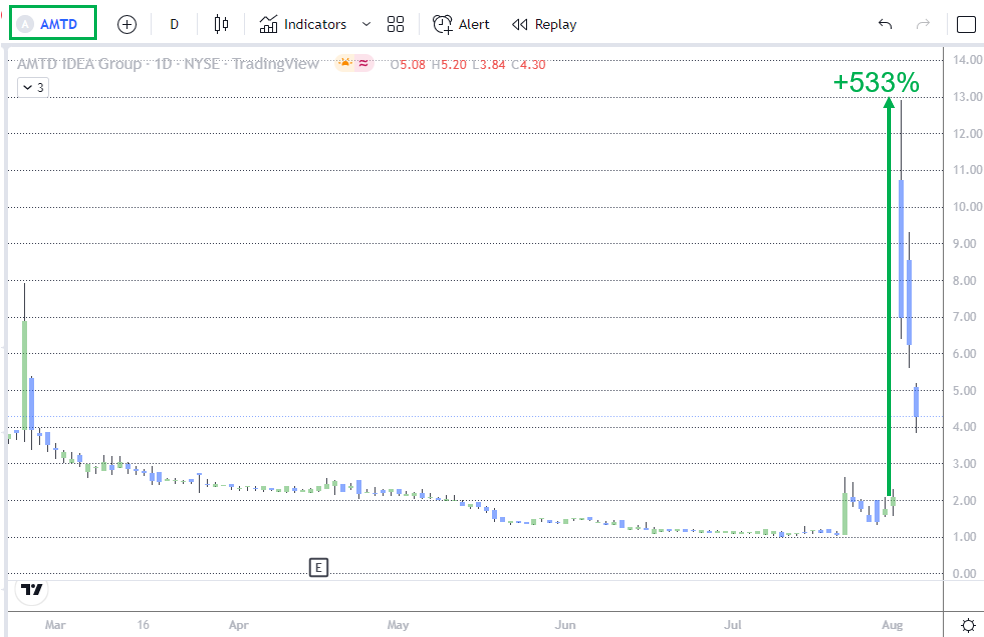This screenshot has width=984, height=637.
Task: Open the AMTD symbol search
Action: pos(52,24)
